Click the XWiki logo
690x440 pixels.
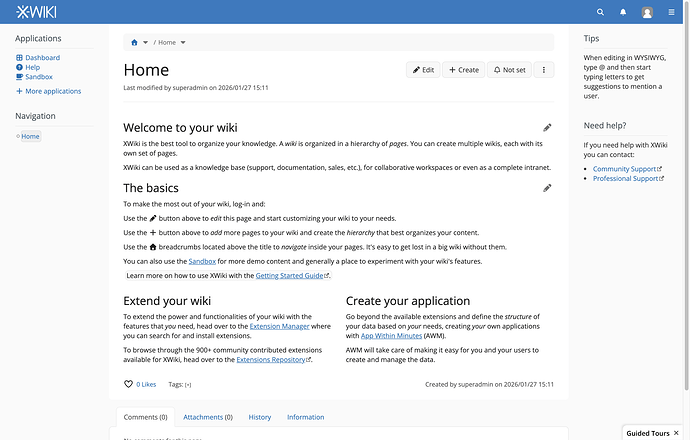pyautogui.click(x=36, y=12)
